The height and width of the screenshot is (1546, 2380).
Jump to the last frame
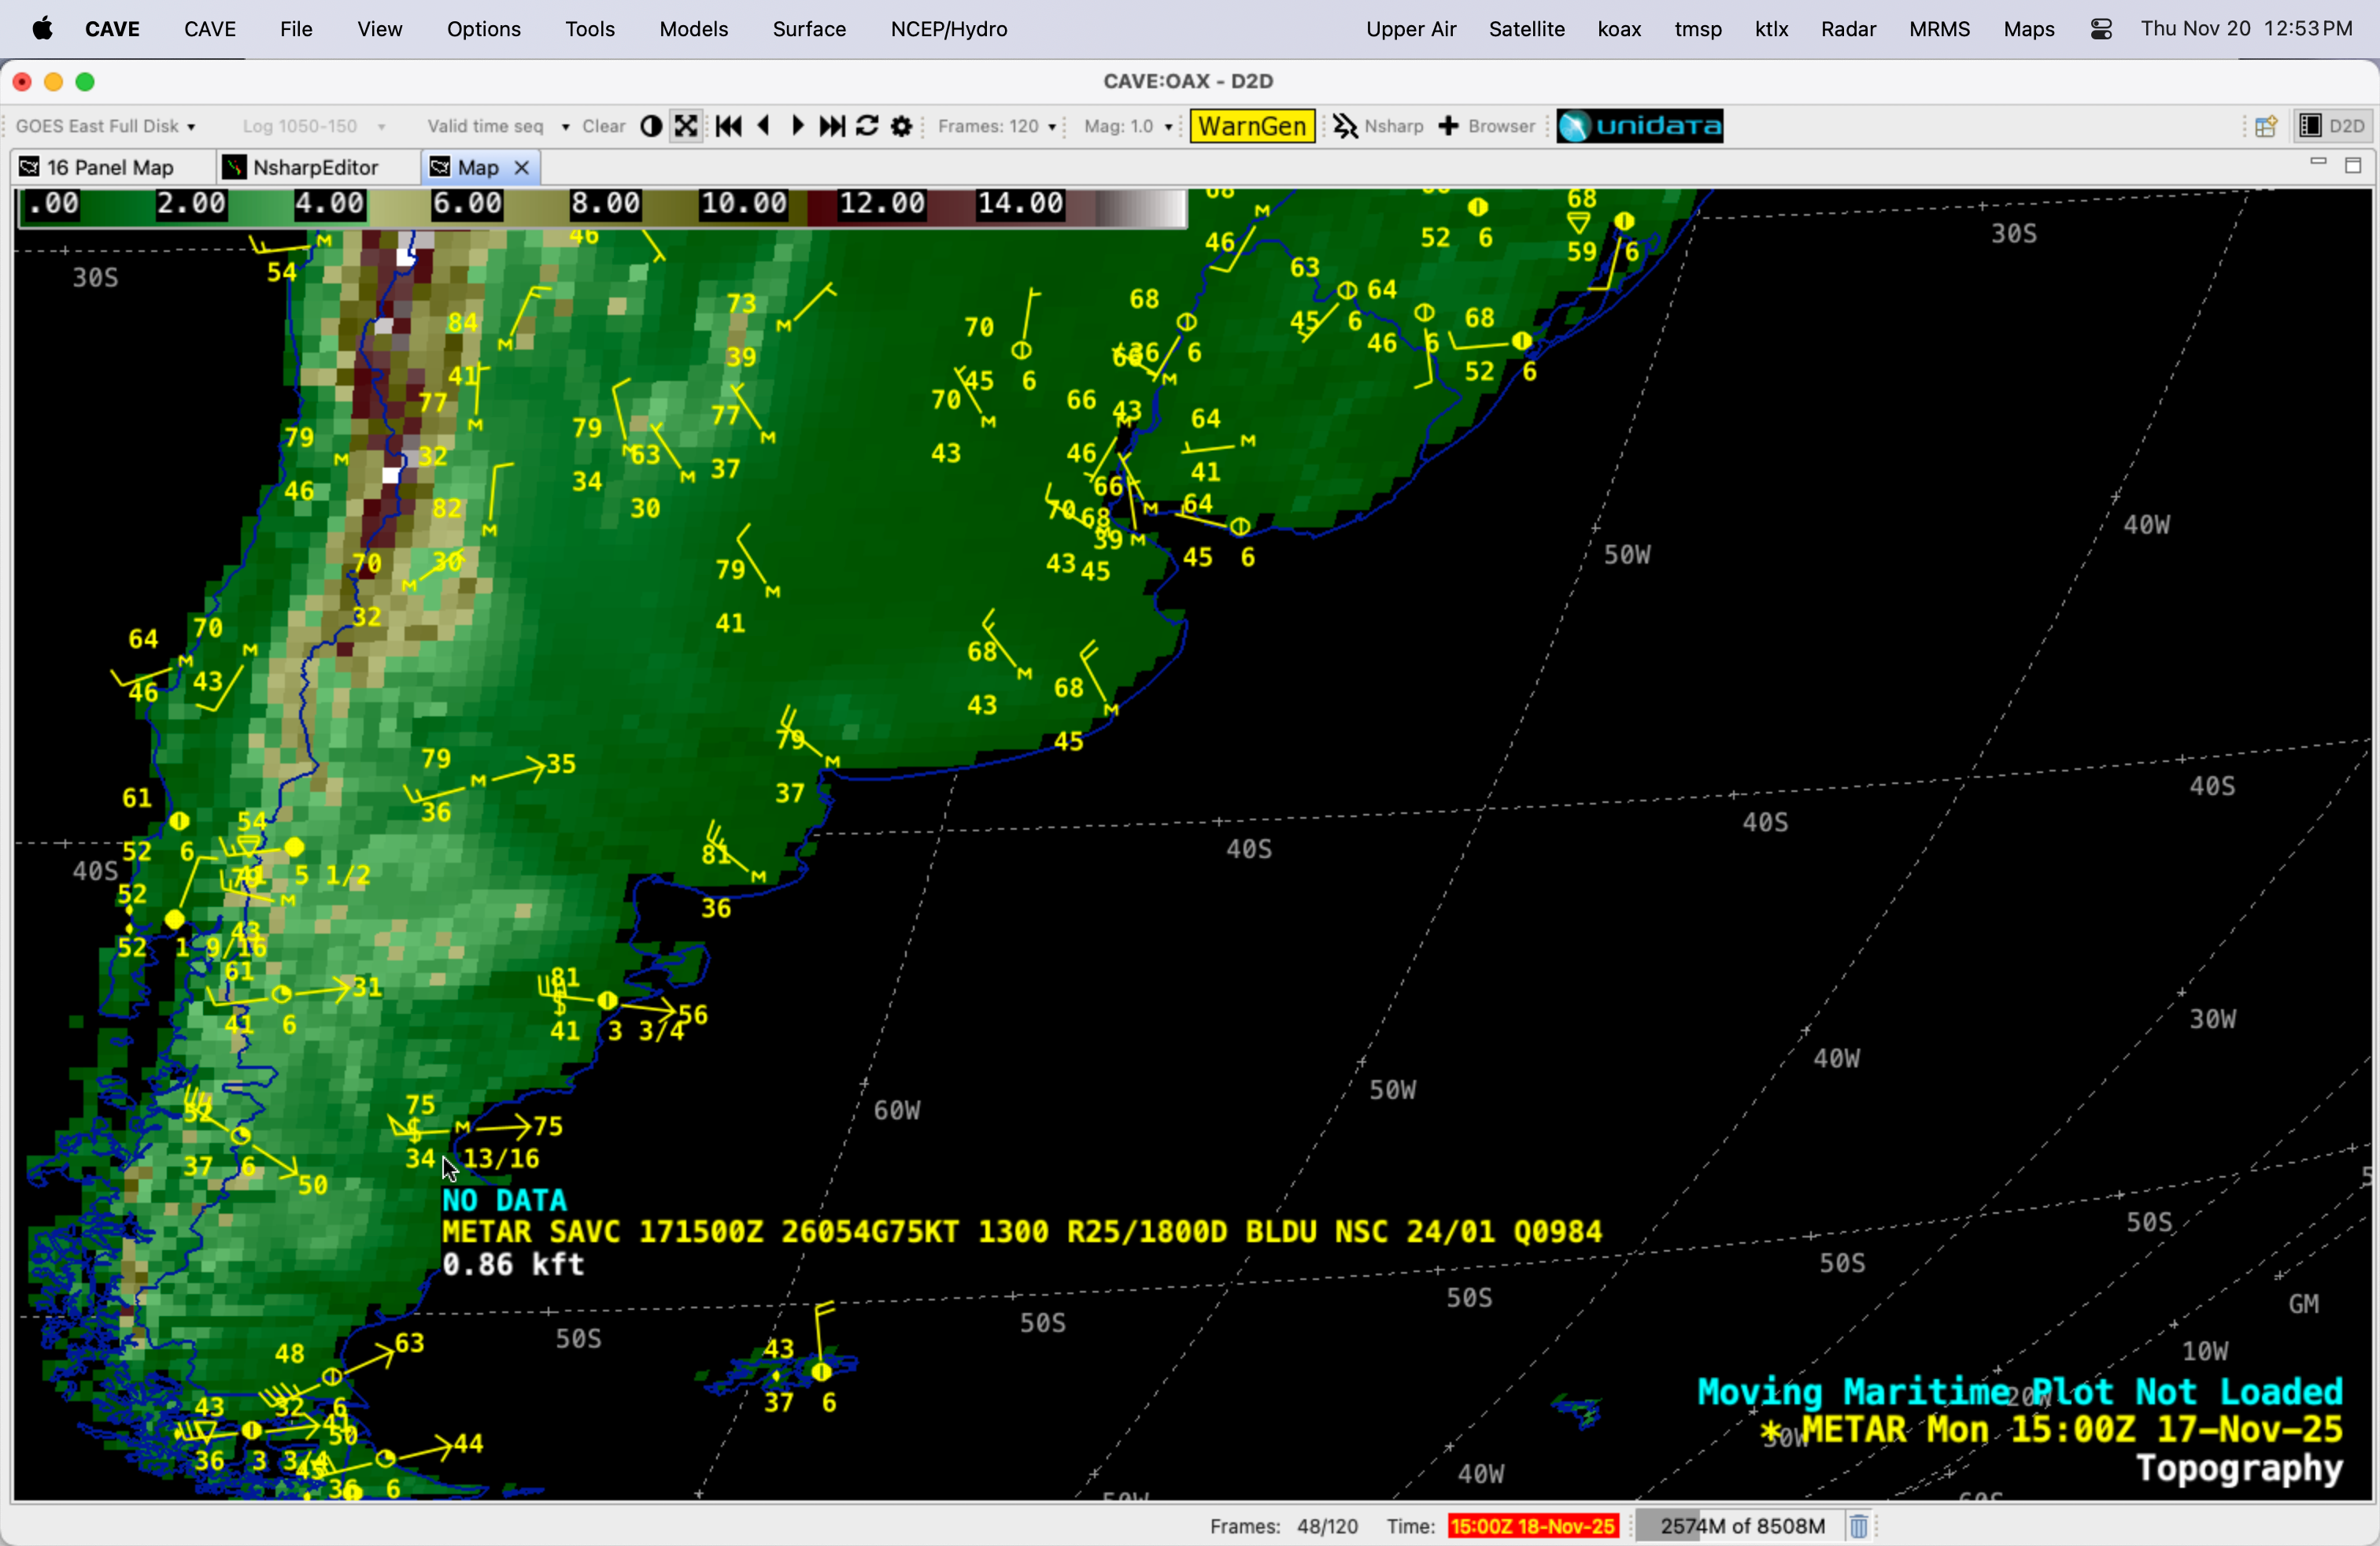pos(832,126)
